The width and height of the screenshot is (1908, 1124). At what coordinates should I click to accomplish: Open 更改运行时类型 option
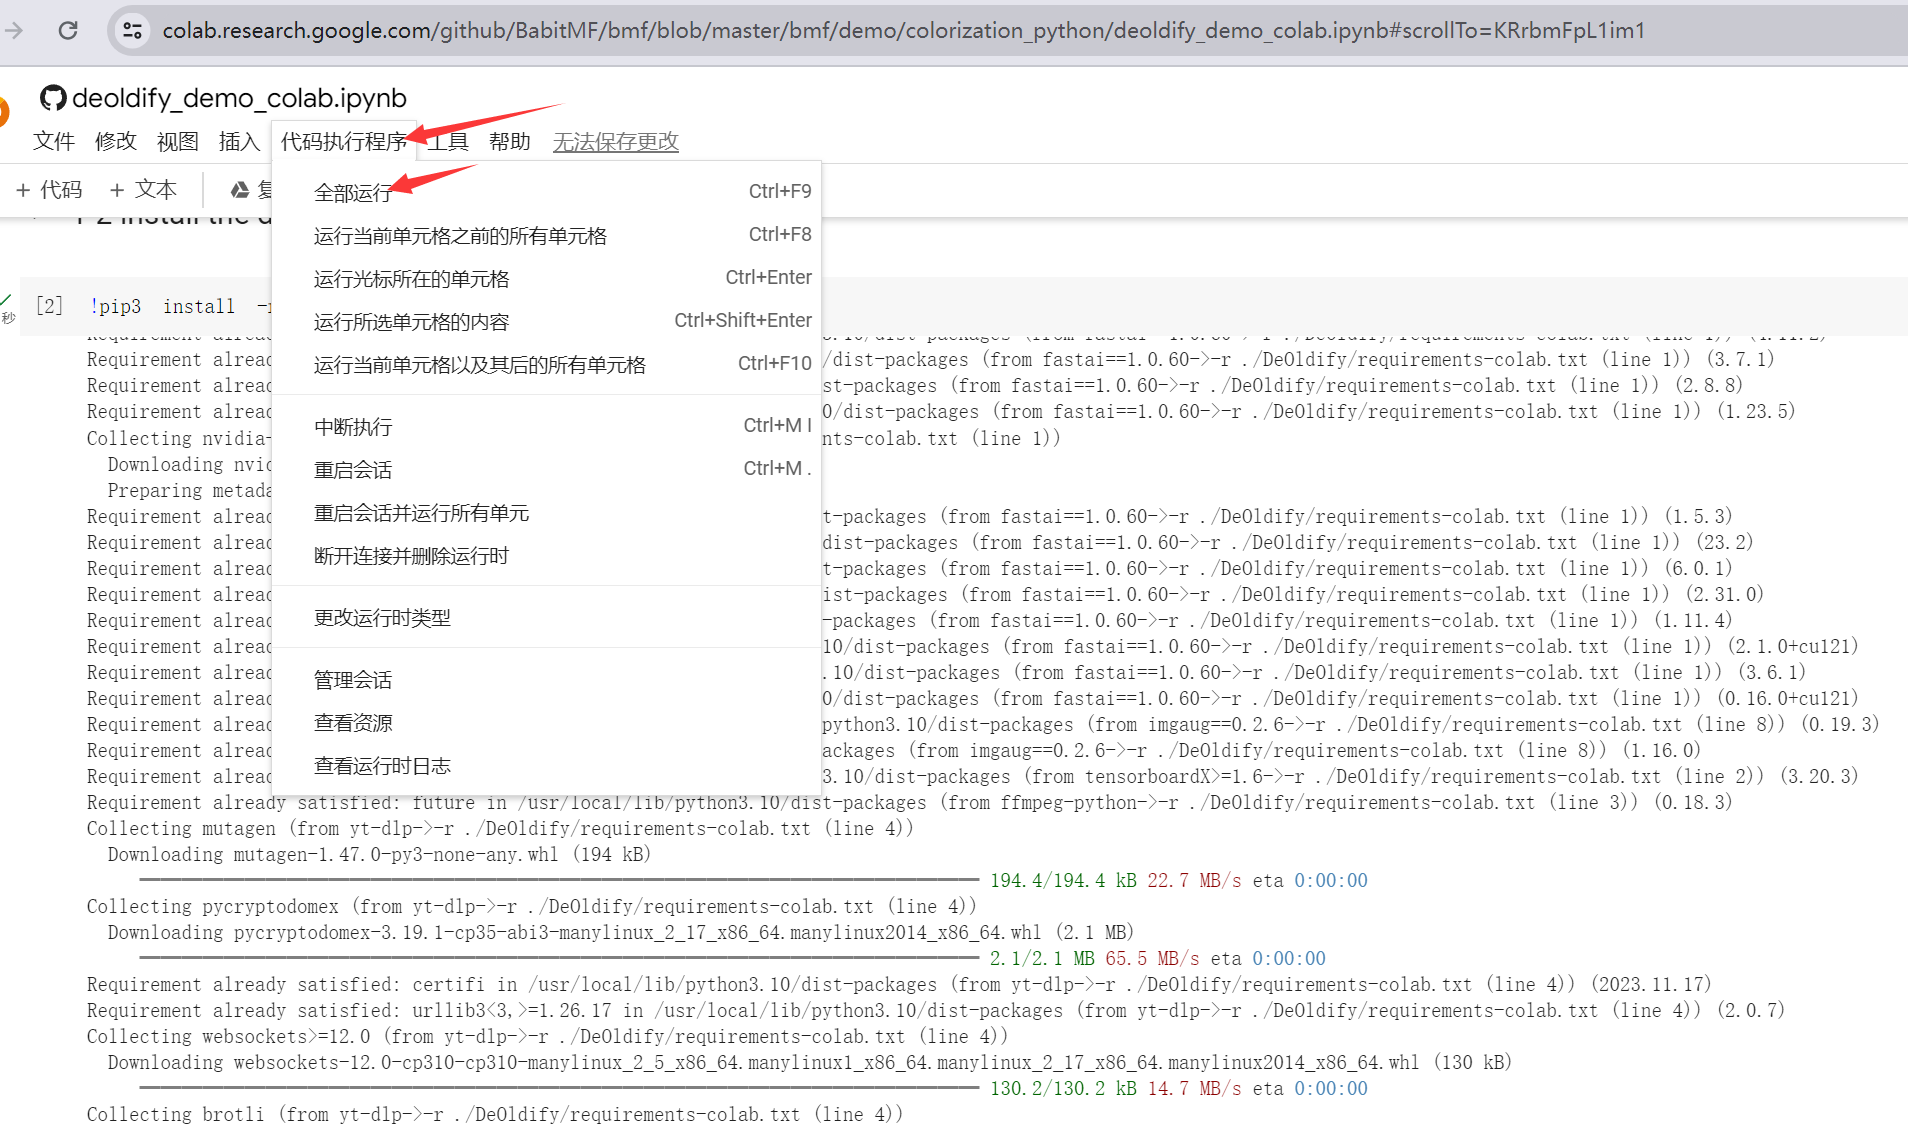(x=546, y=617)
